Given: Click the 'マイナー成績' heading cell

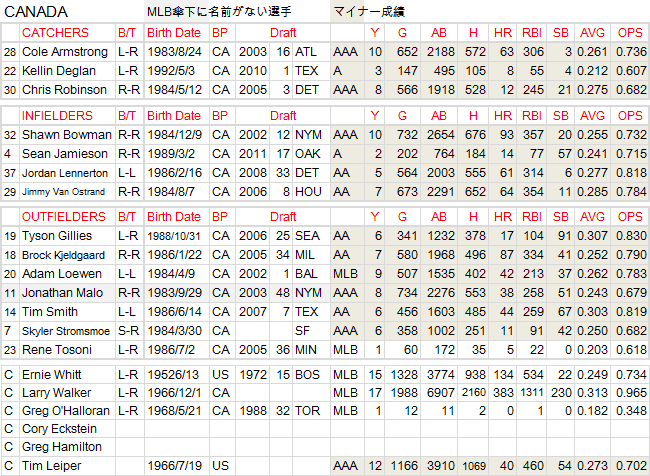Looking at the screenshot, I should point(369,12).
